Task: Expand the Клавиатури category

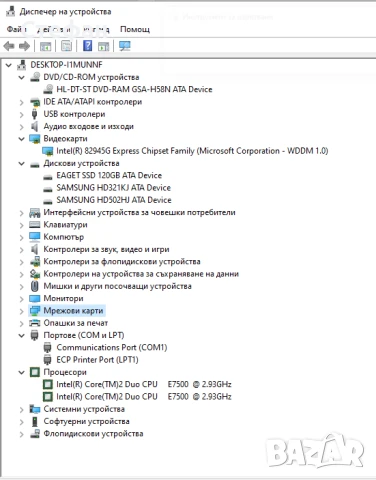Action: point(22,225)
